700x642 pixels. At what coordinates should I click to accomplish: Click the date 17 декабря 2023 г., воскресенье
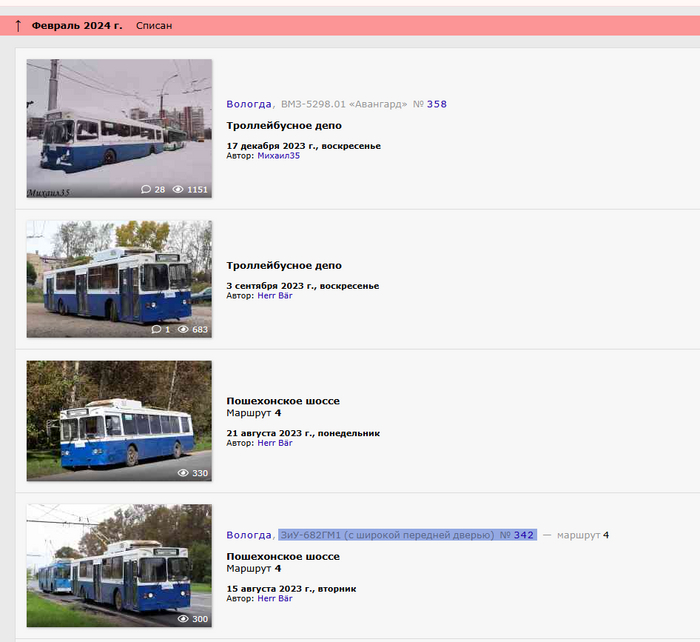(x=304, y=146)
